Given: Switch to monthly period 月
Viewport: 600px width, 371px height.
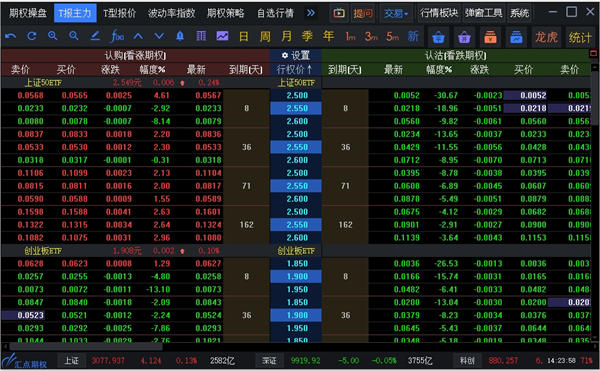Looking at the screenshot, I should [286, 36].
